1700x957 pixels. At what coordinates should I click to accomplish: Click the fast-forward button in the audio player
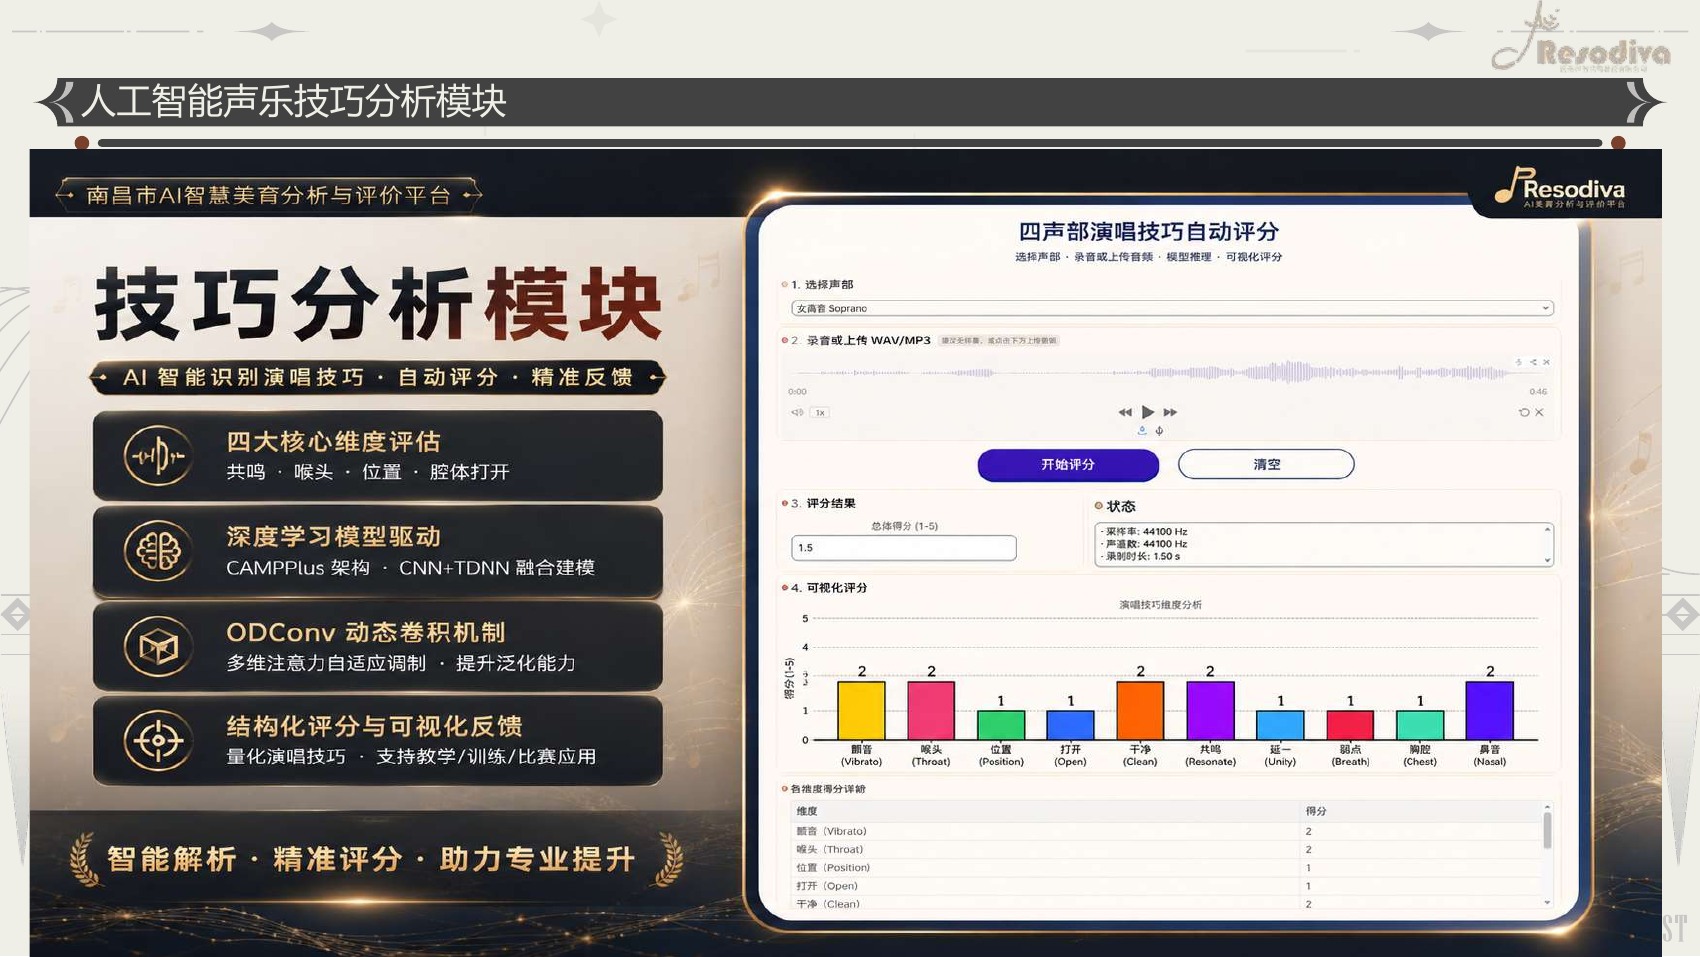pos(1170,412)
